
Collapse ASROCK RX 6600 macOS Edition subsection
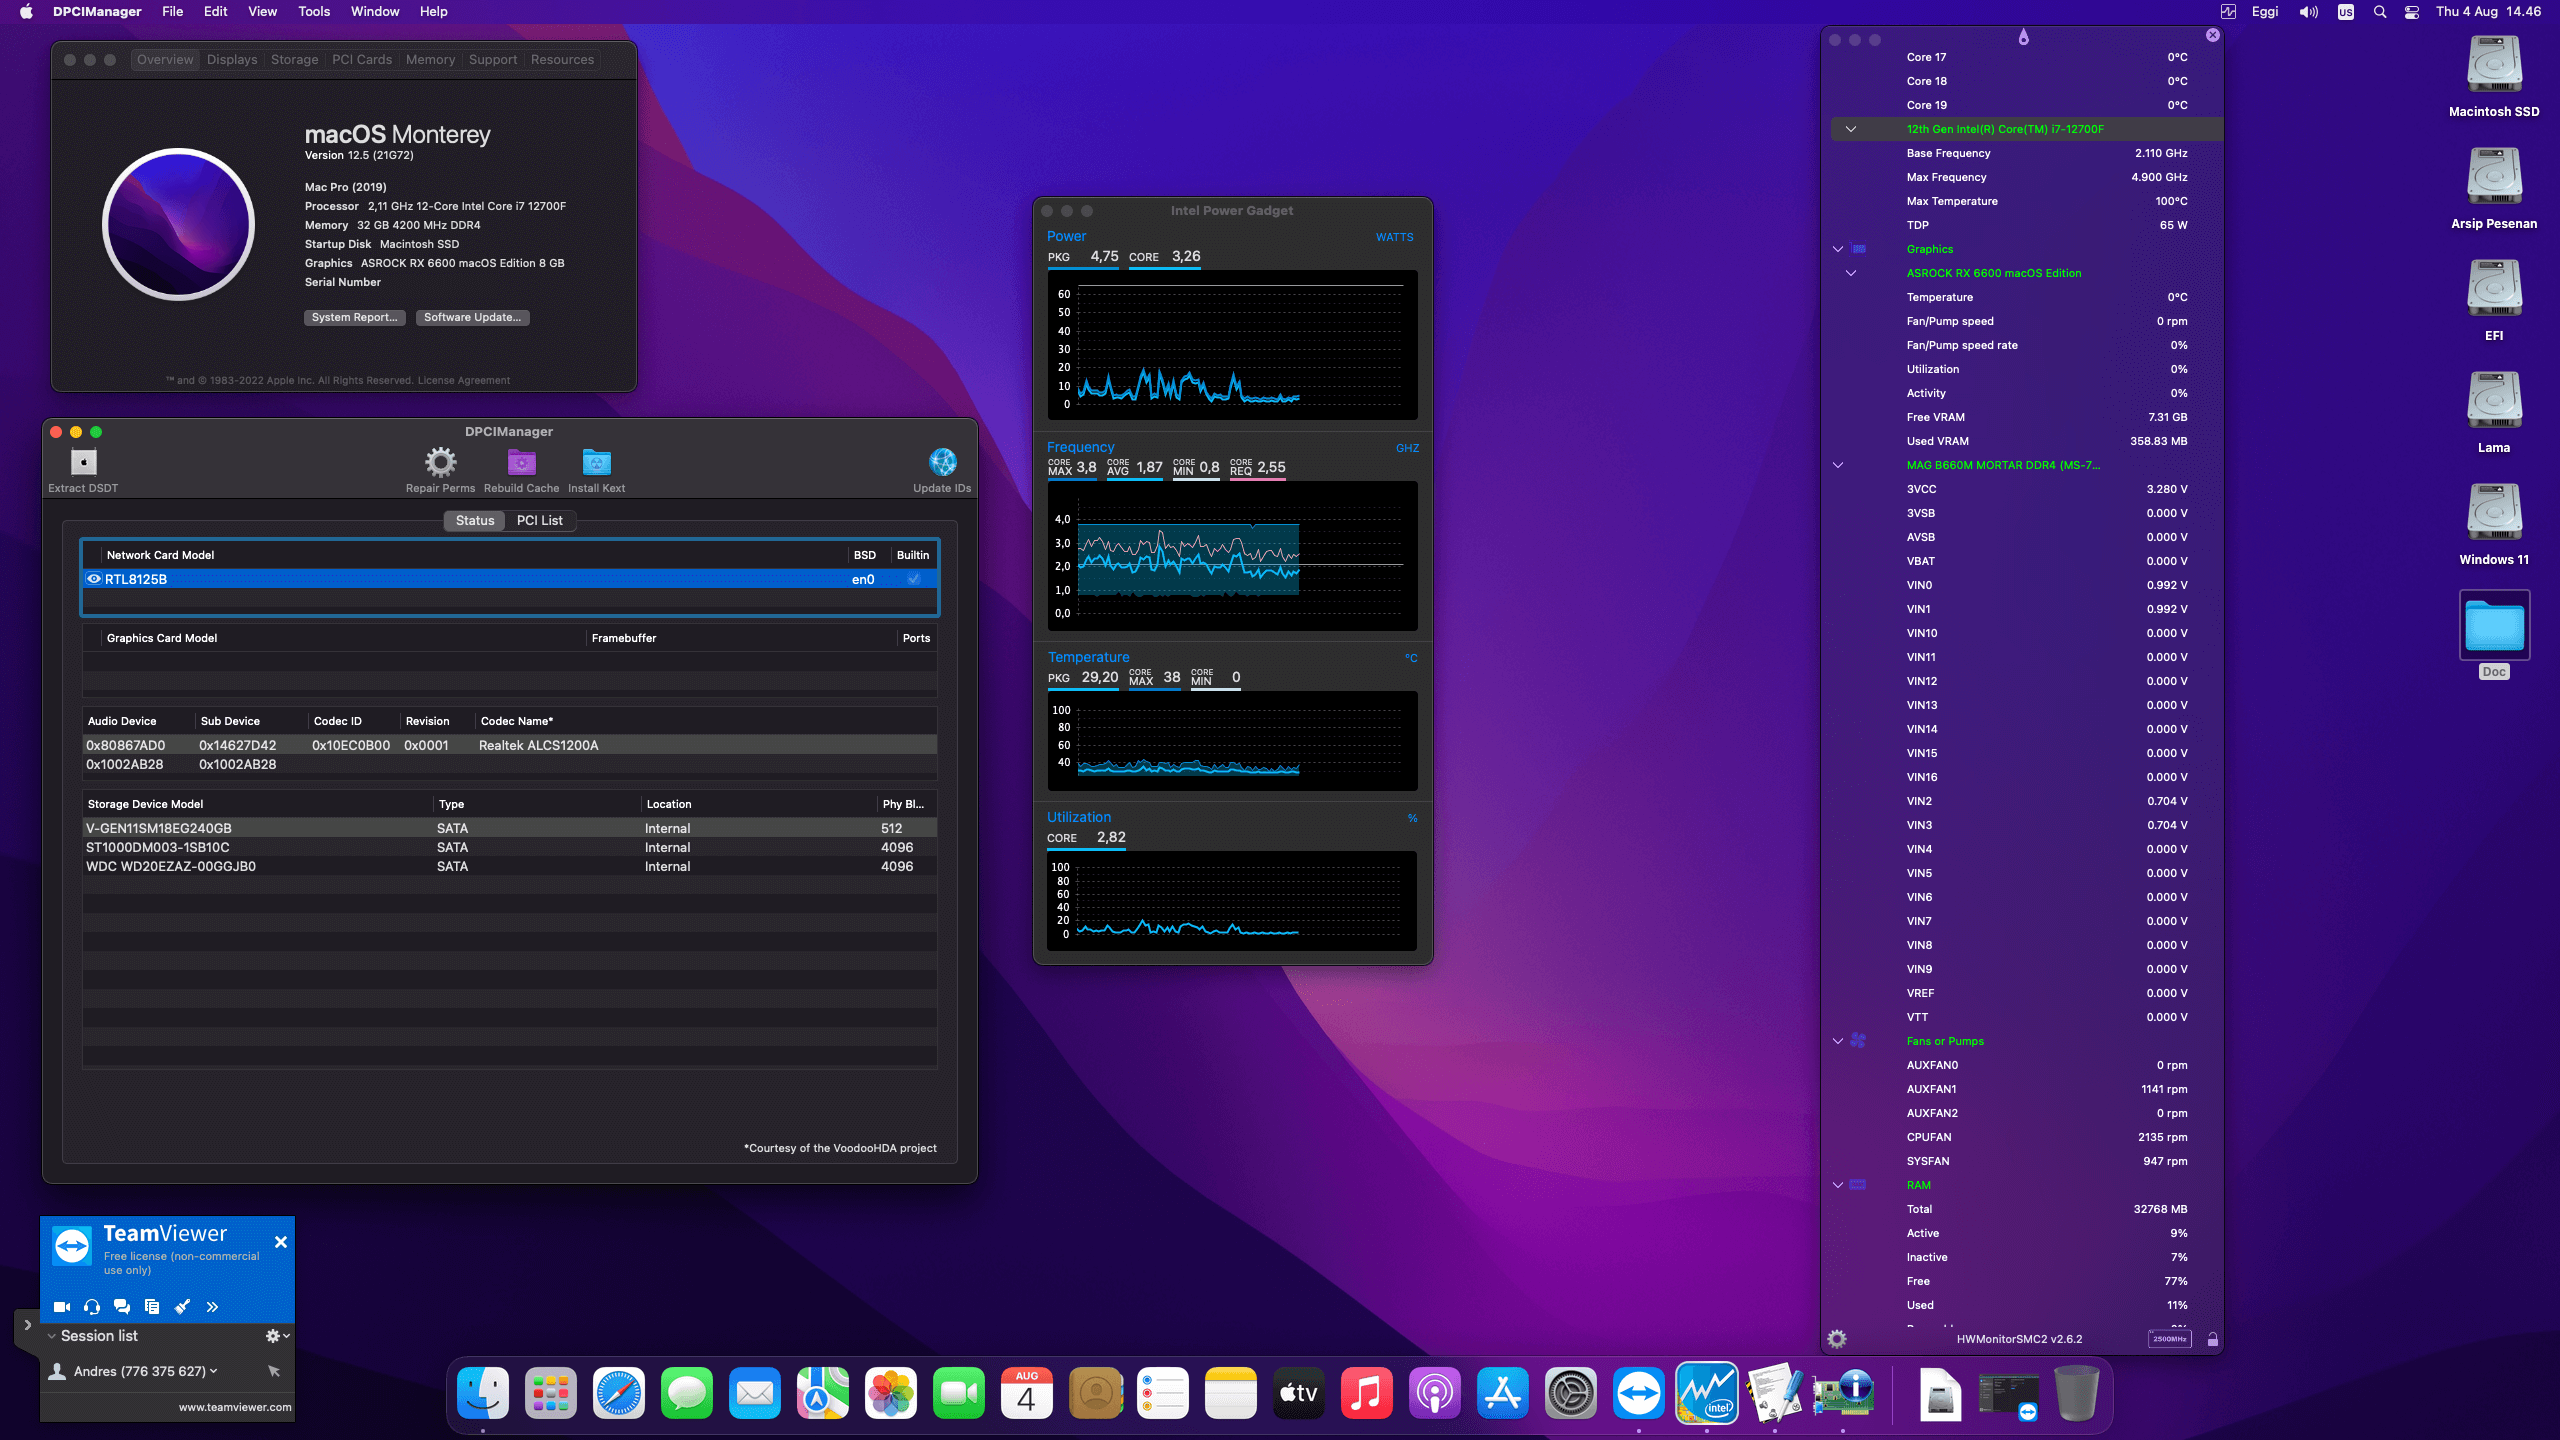point(1850,273)
